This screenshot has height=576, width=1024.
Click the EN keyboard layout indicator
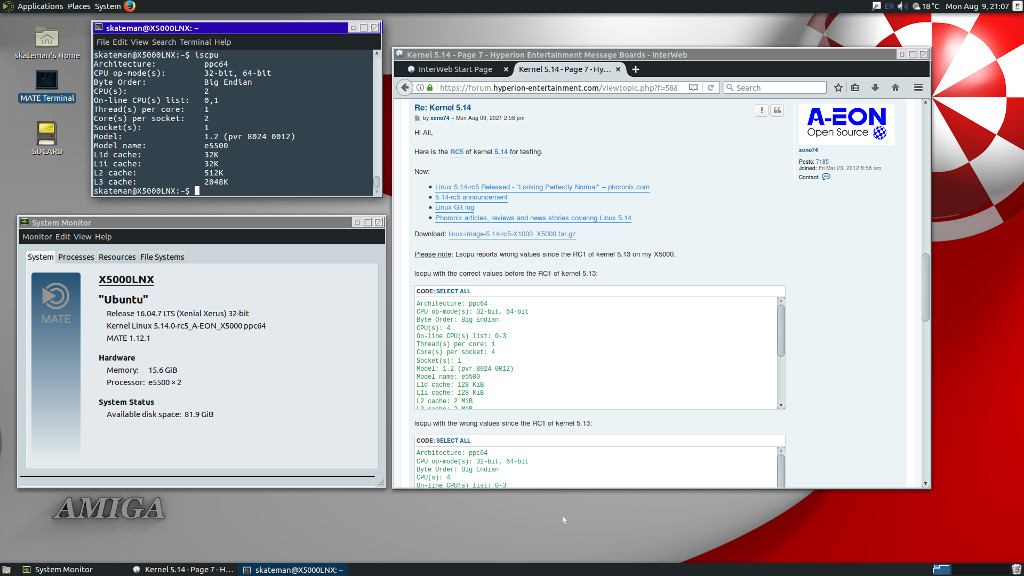[x=888, y=6]
